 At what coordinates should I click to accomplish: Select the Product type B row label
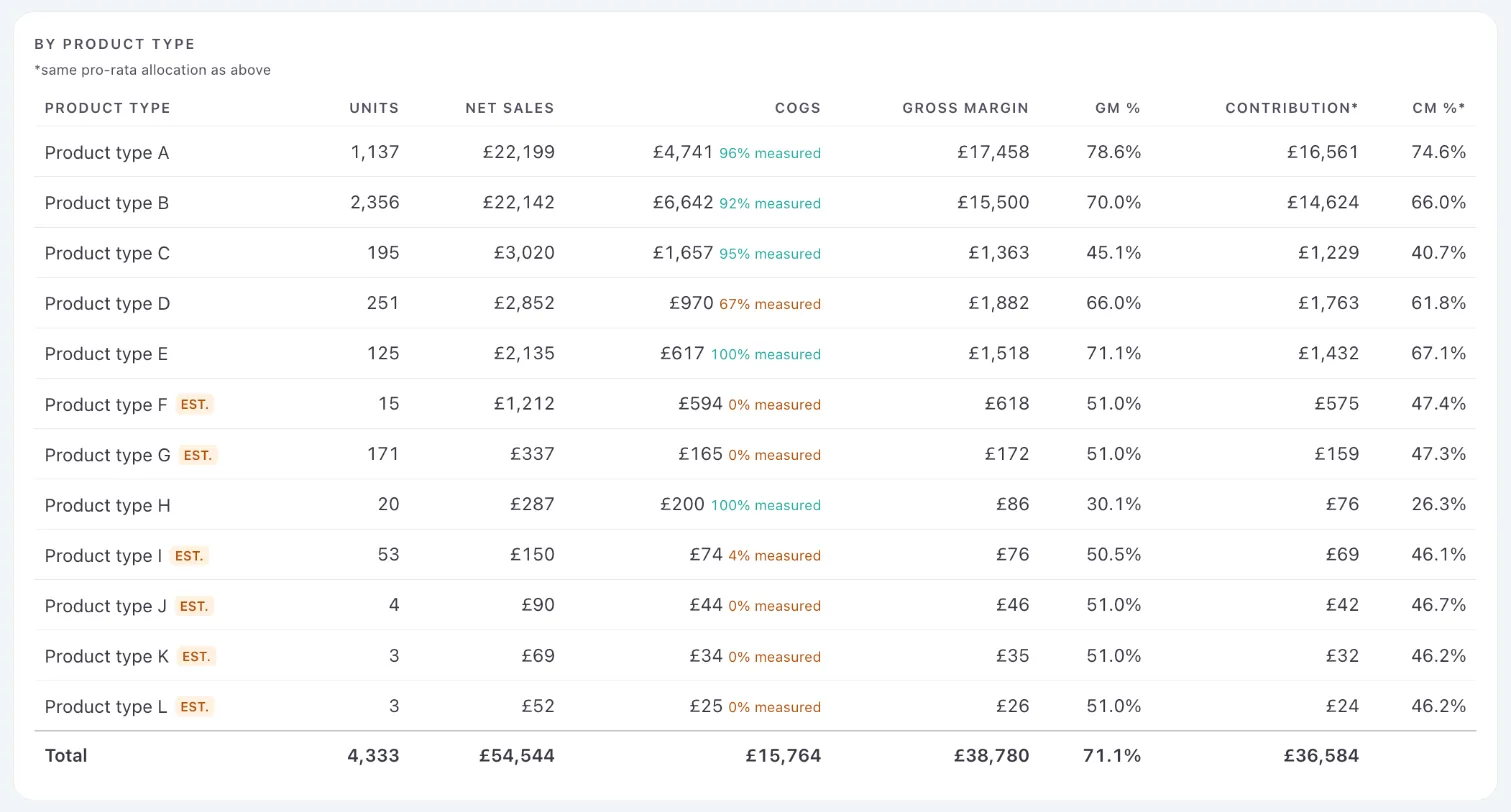pyautogui.click(x=107, y=203)
